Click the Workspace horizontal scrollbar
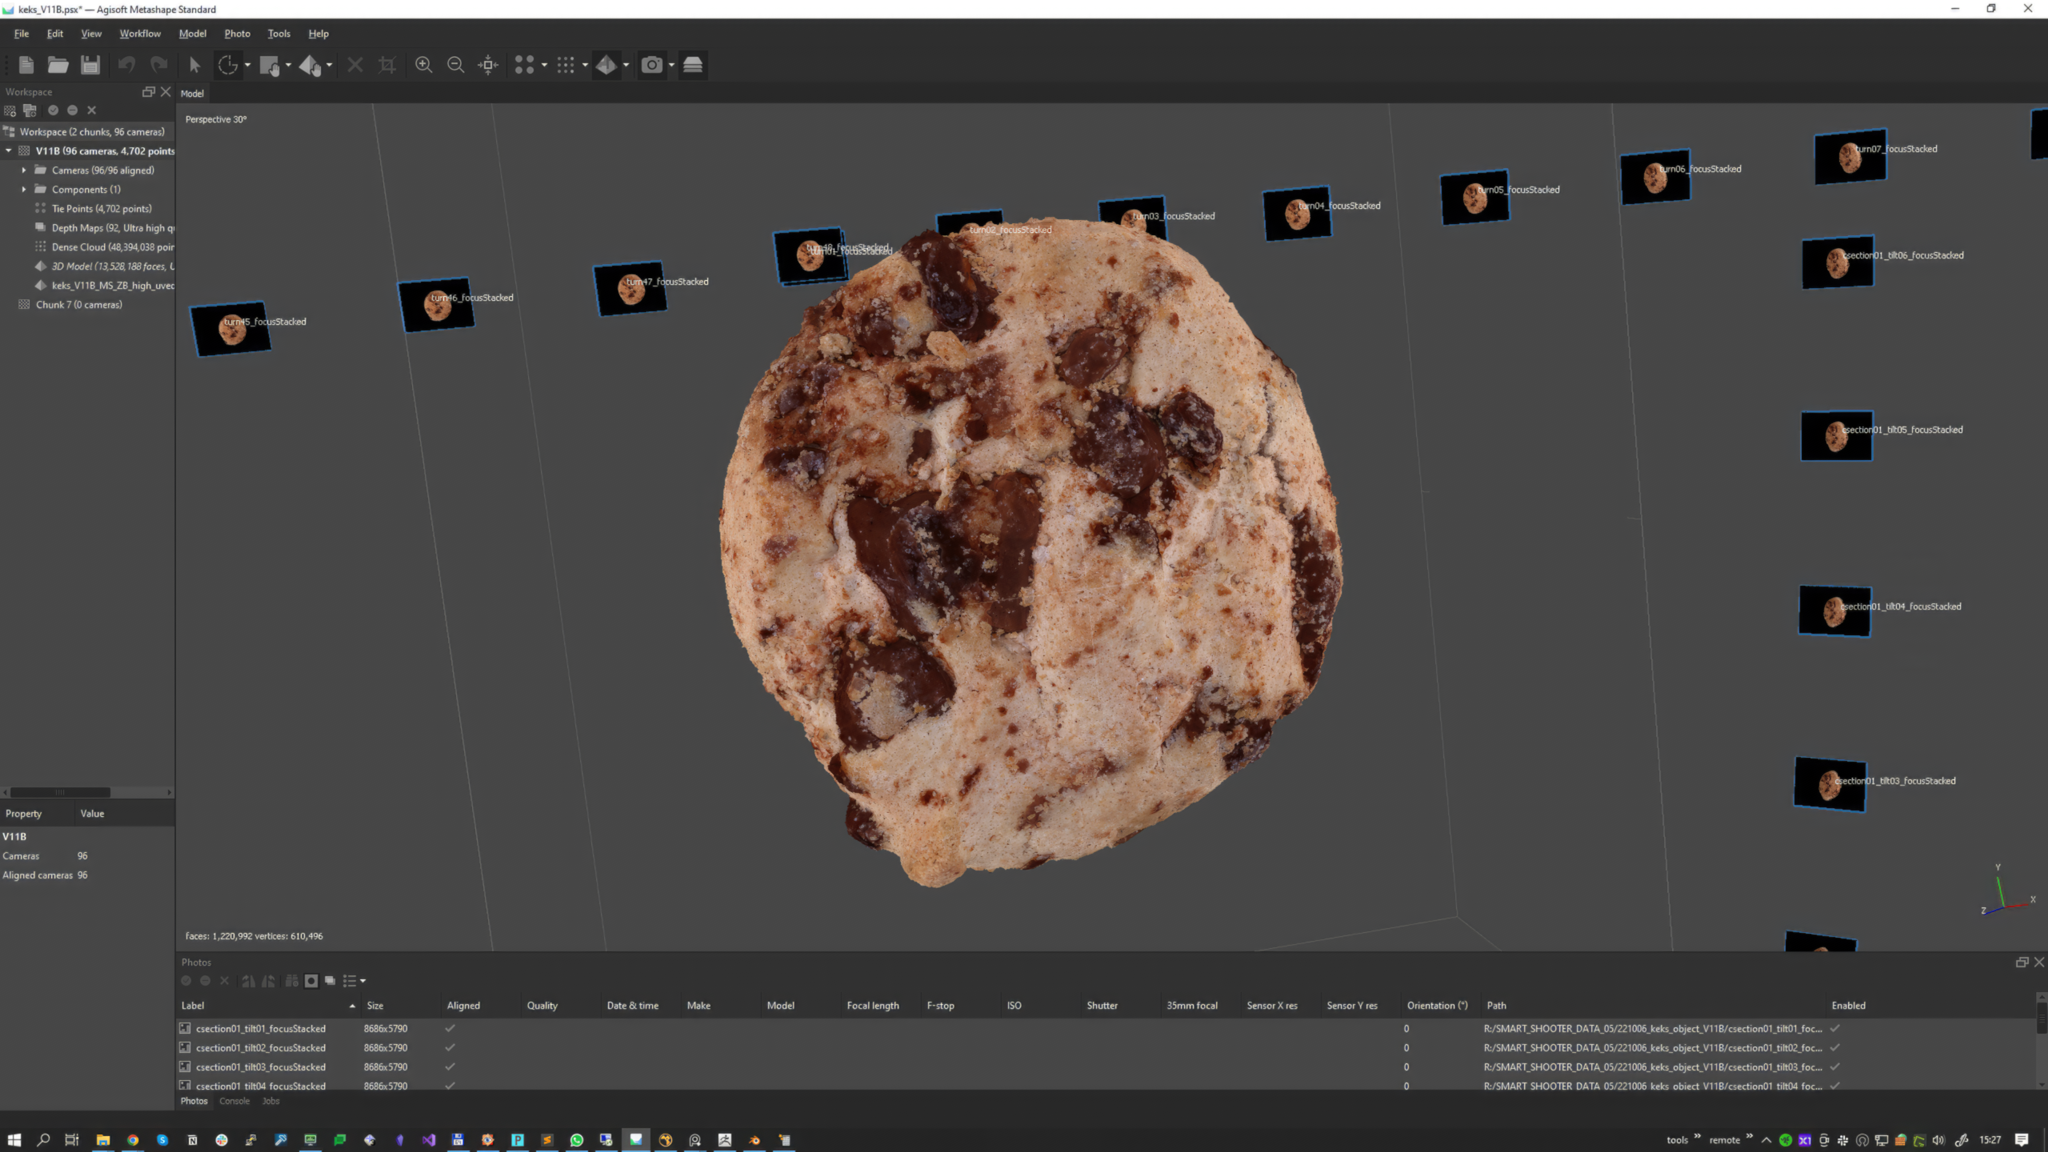2048x1152 pixels. pos(60,792)
